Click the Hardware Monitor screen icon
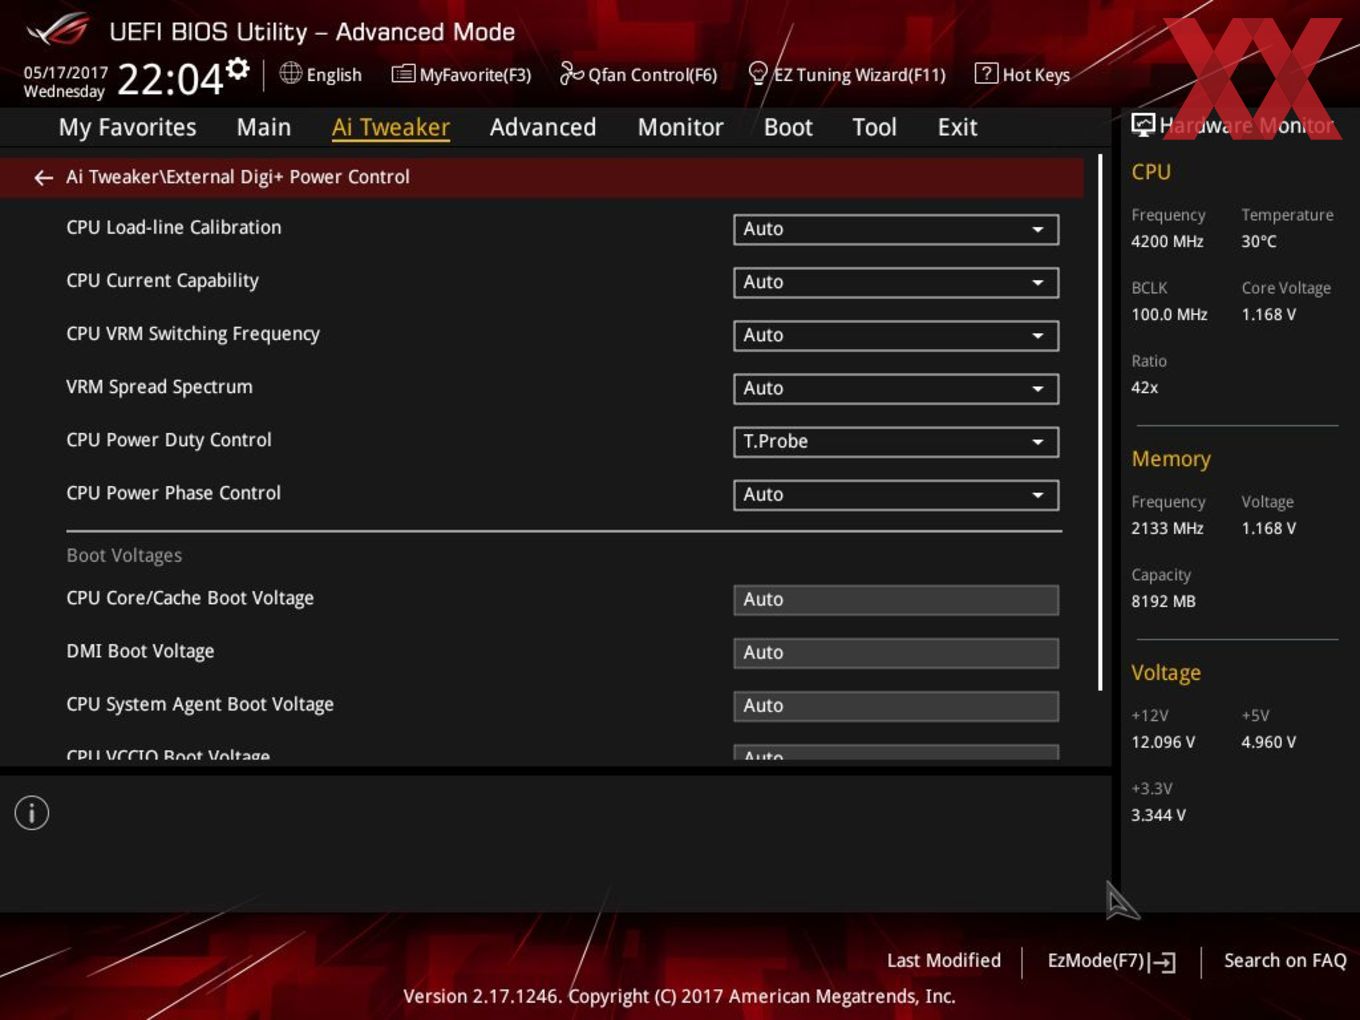1360x1020 pixels. pos(1143,125)
